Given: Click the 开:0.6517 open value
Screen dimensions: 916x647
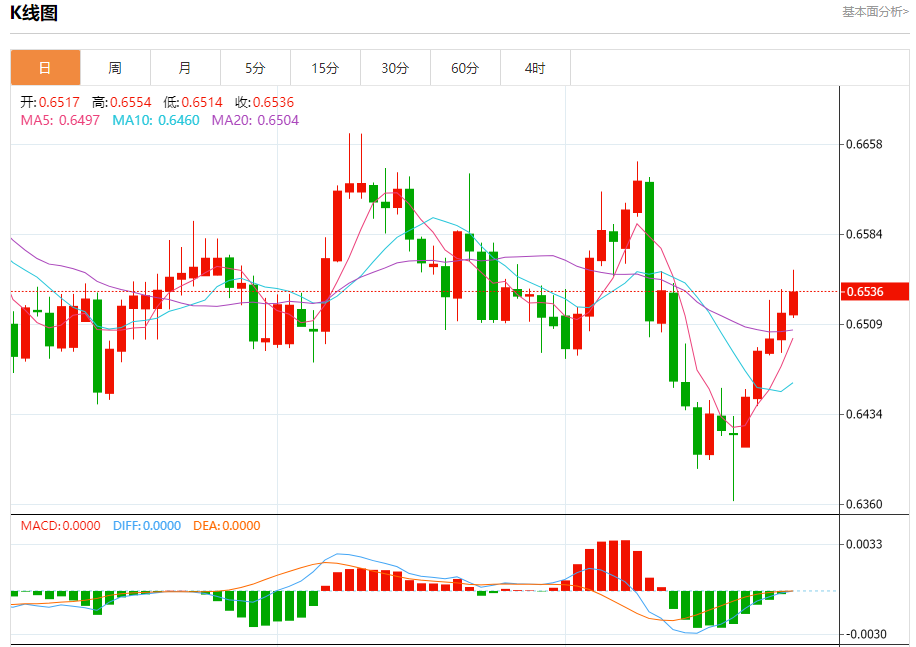Looking at the screenshot, I should [50, 102].
